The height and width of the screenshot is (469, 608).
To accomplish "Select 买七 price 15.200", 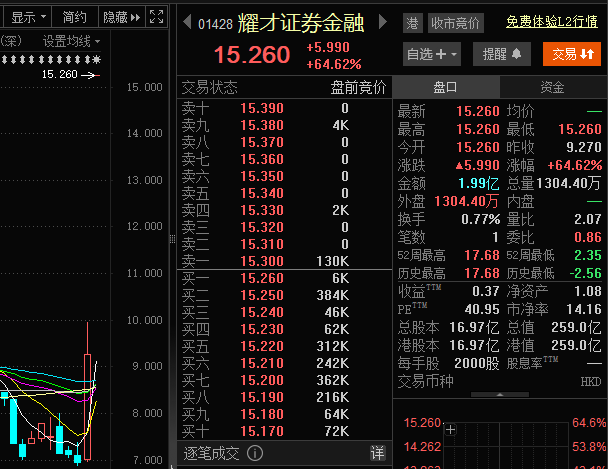I will click(262, 380).
